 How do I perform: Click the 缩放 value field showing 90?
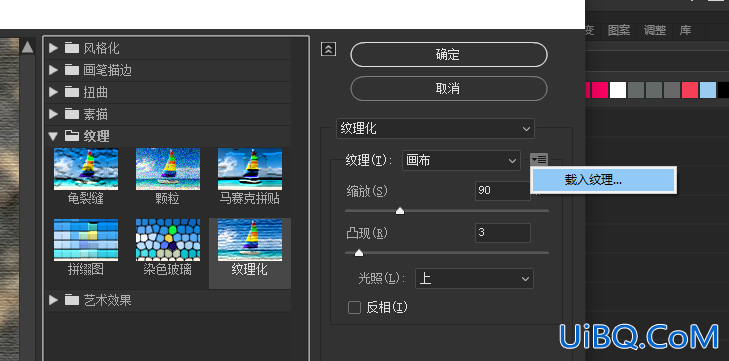(503, 191)
